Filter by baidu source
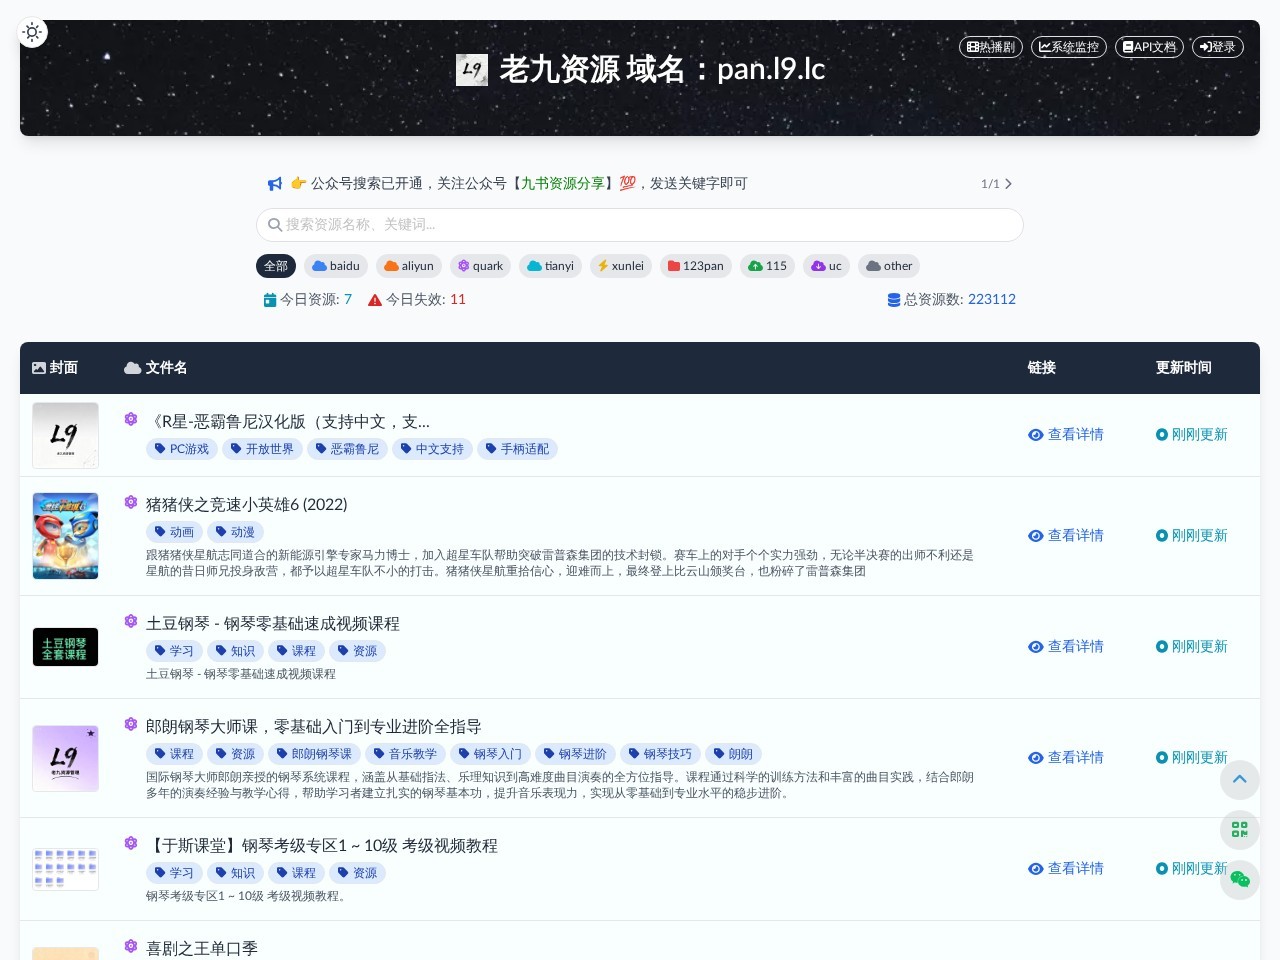 [336, 266]
